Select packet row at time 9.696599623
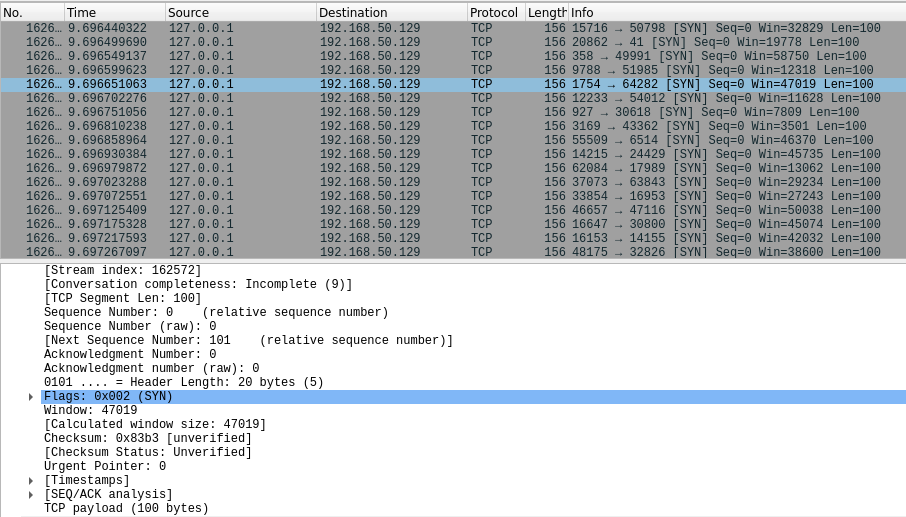The height and width of the screenshot is (517, 906). (x=453, y=70)
